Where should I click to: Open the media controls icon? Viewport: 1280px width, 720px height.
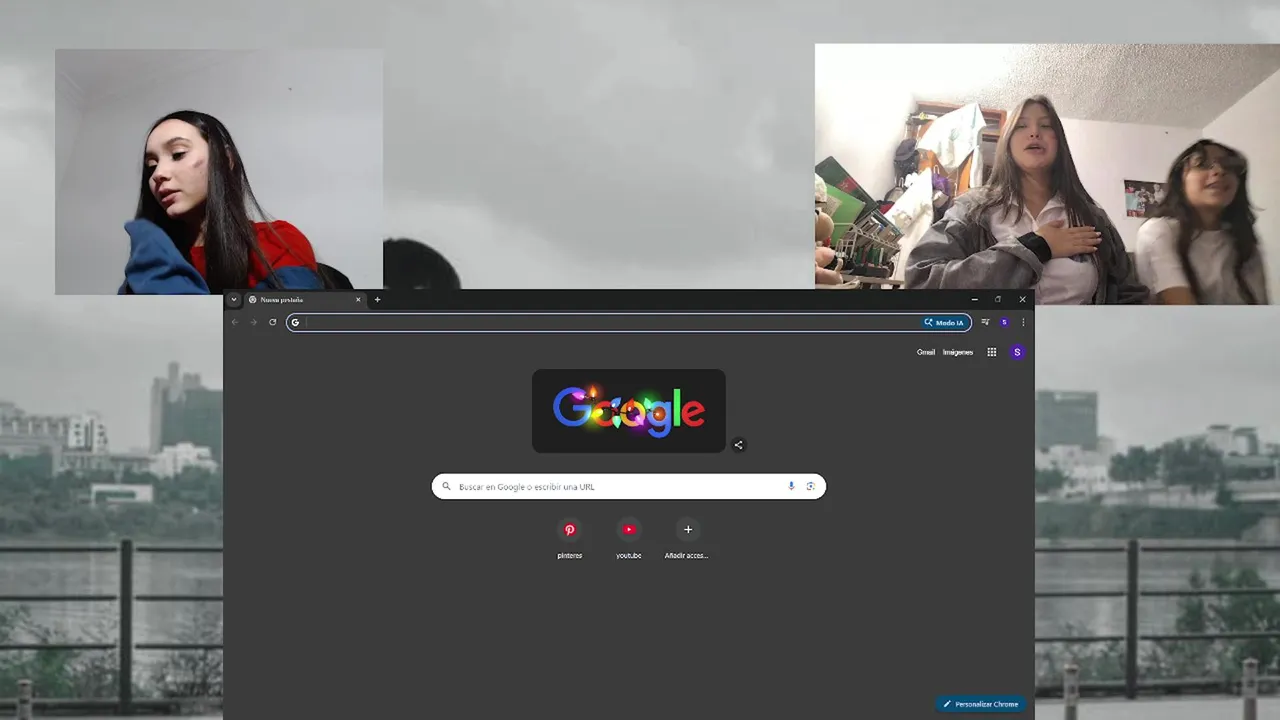(985, 322)
